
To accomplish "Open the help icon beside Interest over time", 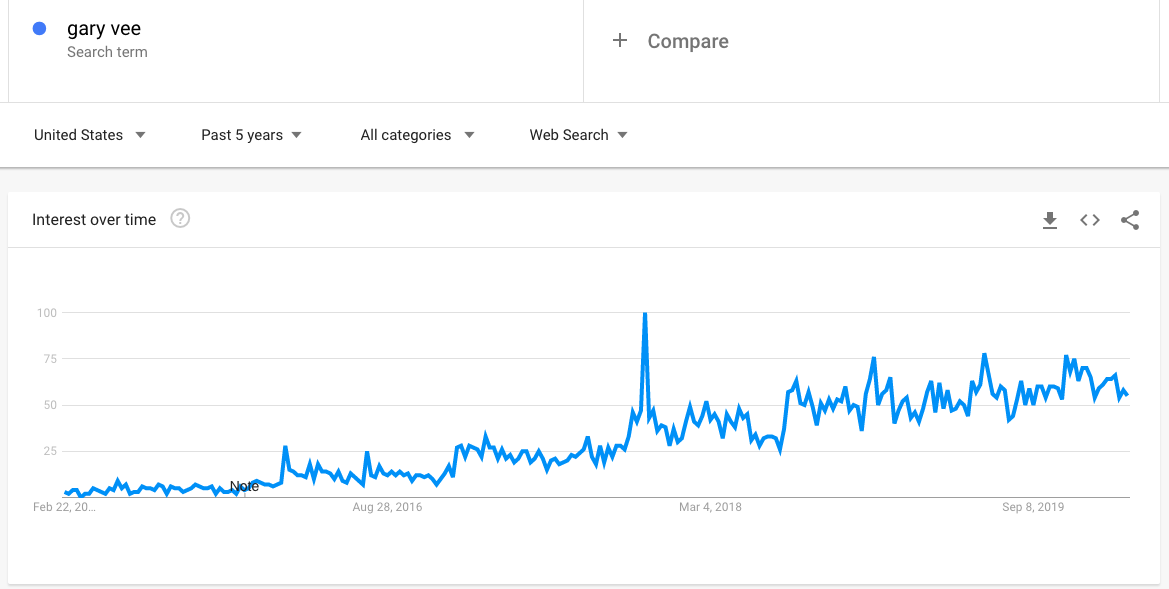I will (180, 219).
